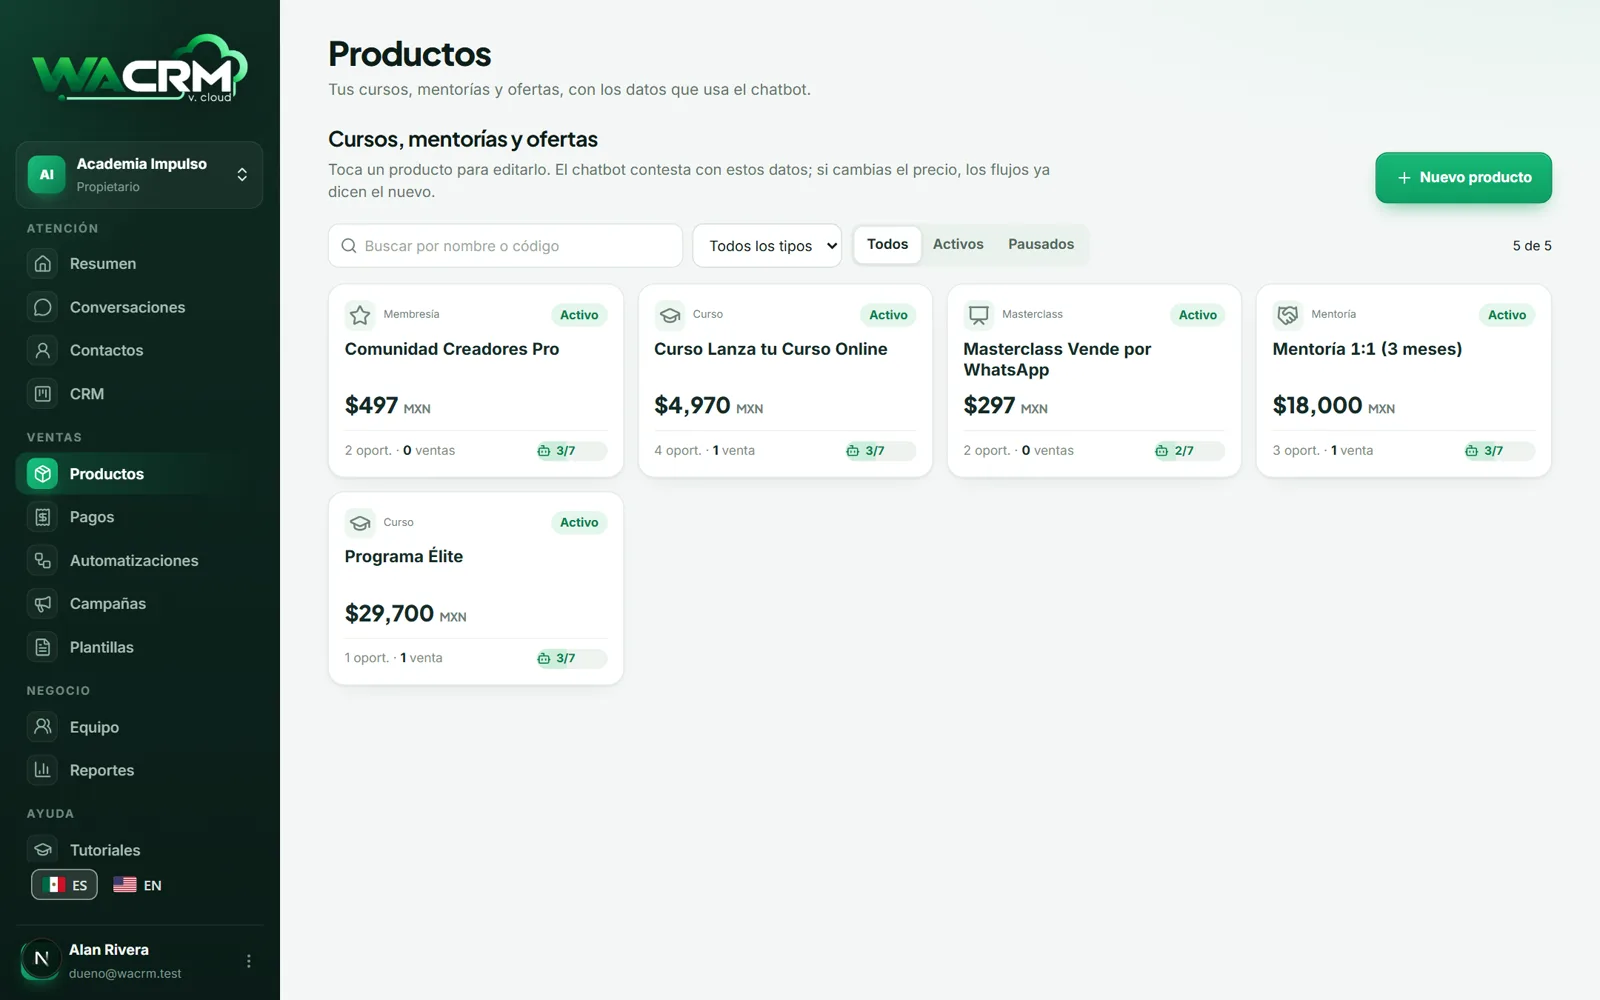The width and height of the screenshot is (1600, 1000).
Task: Click the Campañas megaphone icon
Action: point(43,604)
